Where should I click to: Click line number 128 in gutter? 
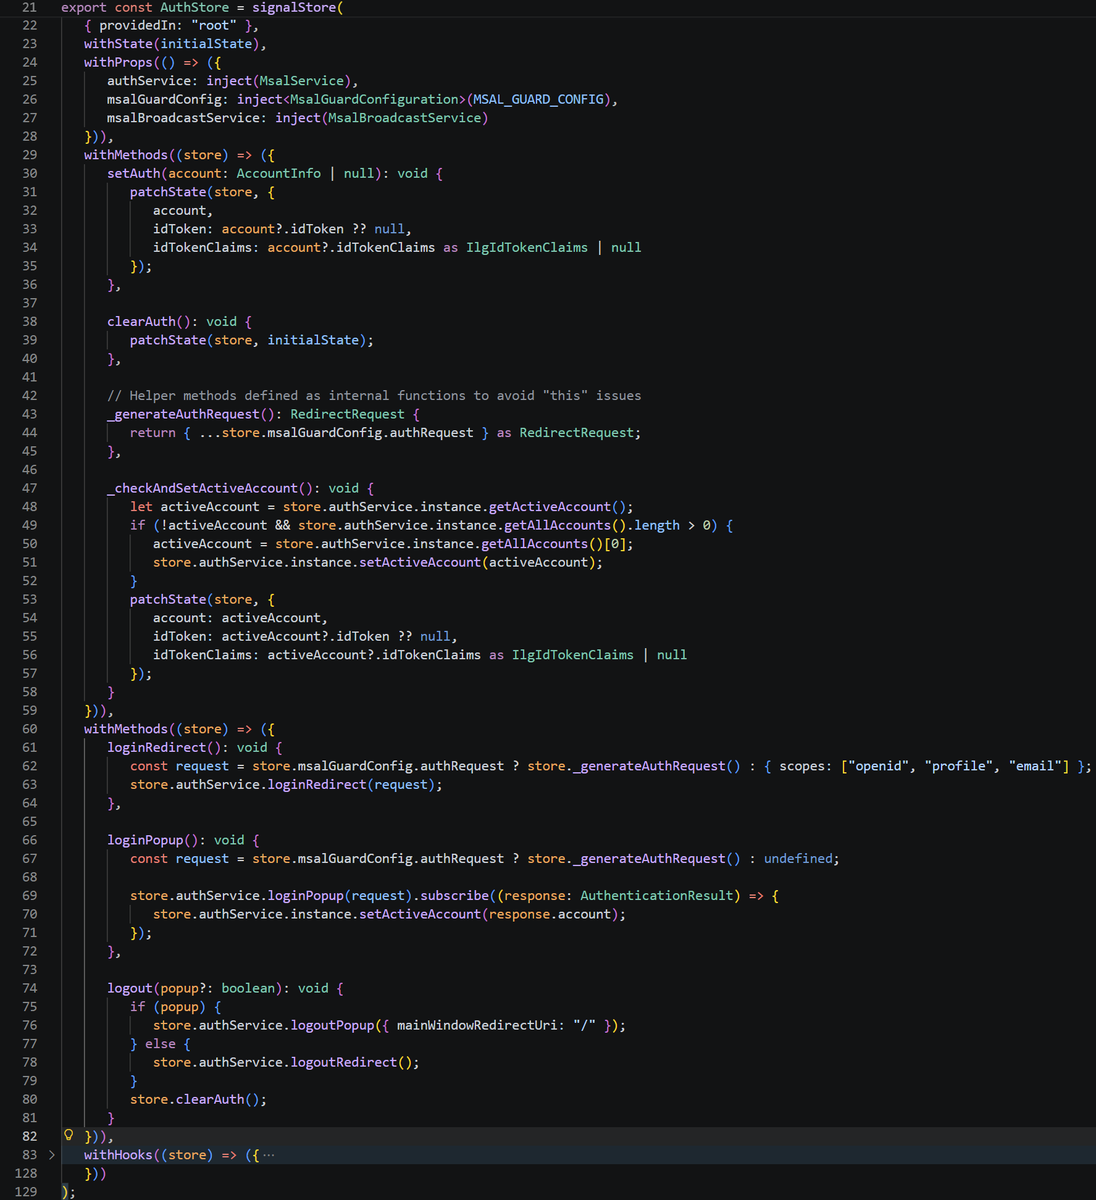point(26,1173)
